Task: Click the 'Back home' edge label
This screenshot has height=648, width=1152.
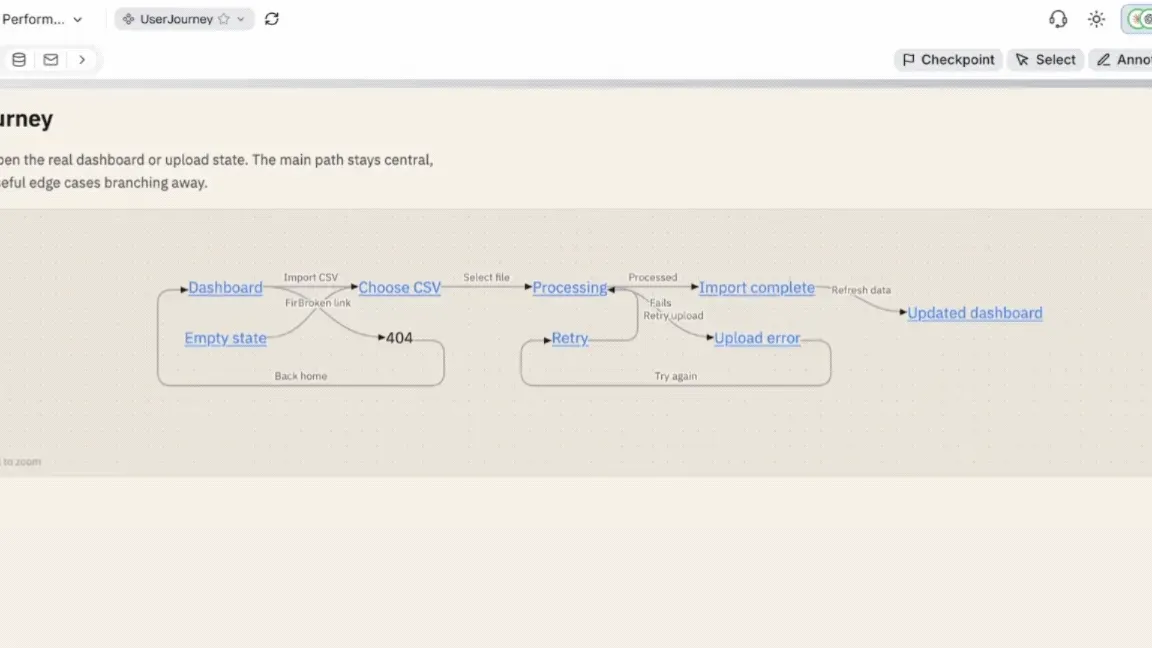Action: pyautogui.click(x=300, y=376)
